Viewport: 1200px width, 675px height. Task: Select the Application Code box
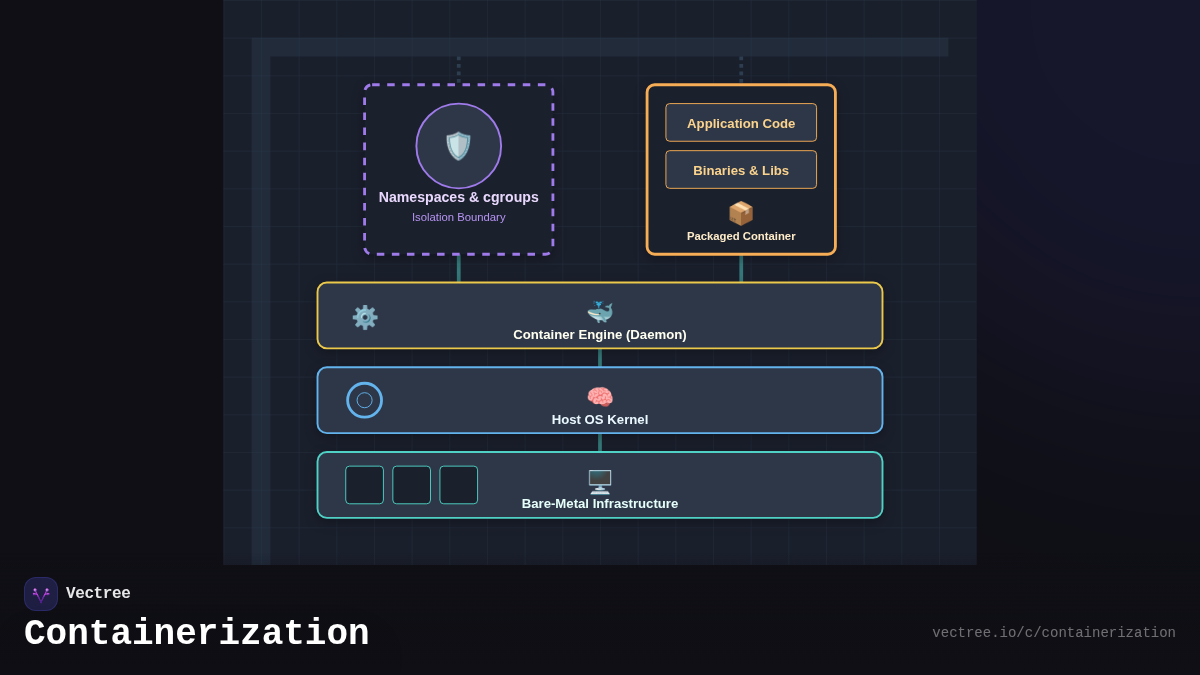pyautogui.click(x=741, y=123)
